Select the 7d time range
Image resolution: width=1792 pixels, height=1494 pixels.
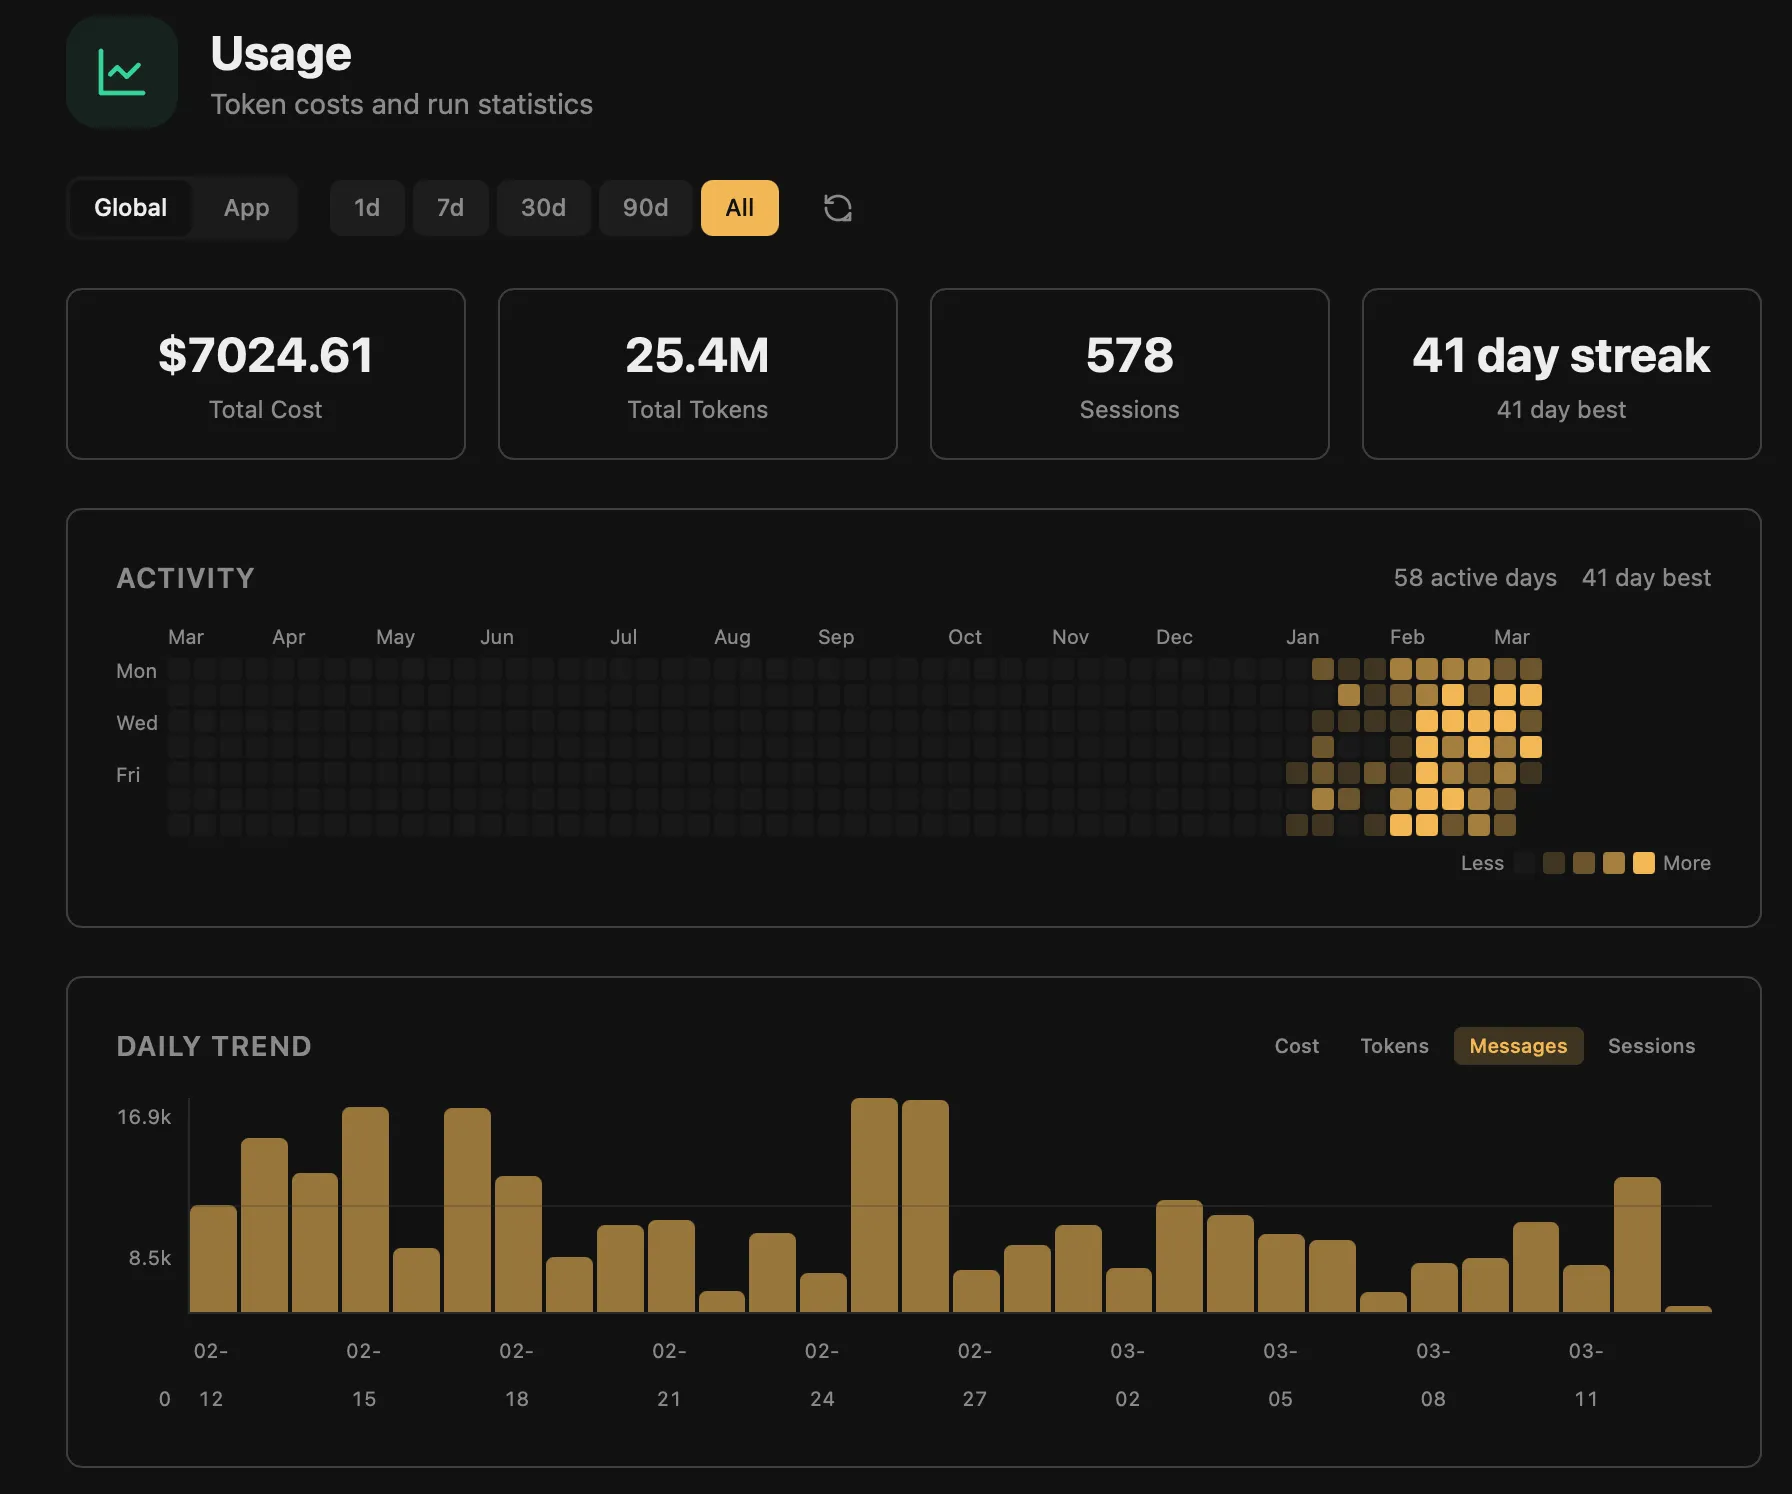click(x=450, y=208)
